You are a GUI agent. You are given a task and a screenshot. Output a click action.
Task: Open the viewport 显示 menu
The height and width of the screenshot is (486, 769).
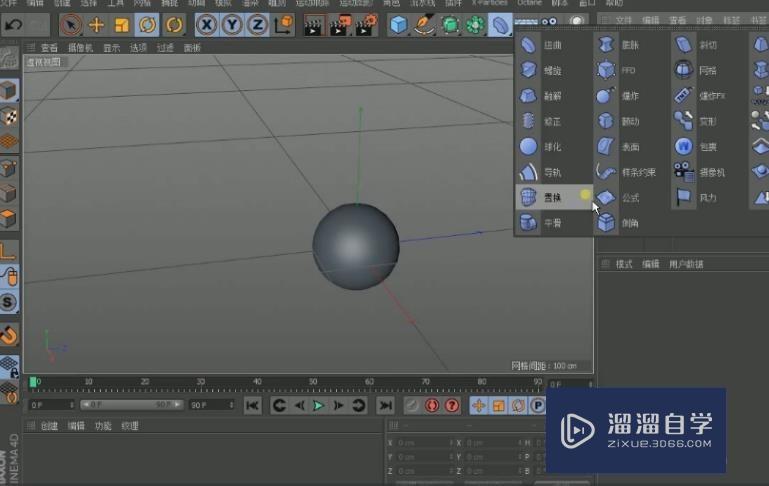pos(111,47)
